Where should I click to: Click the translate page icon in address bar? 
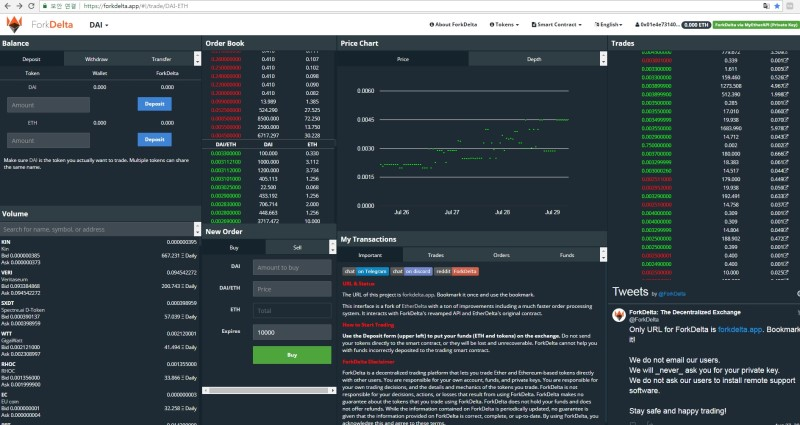click(766, 6)
